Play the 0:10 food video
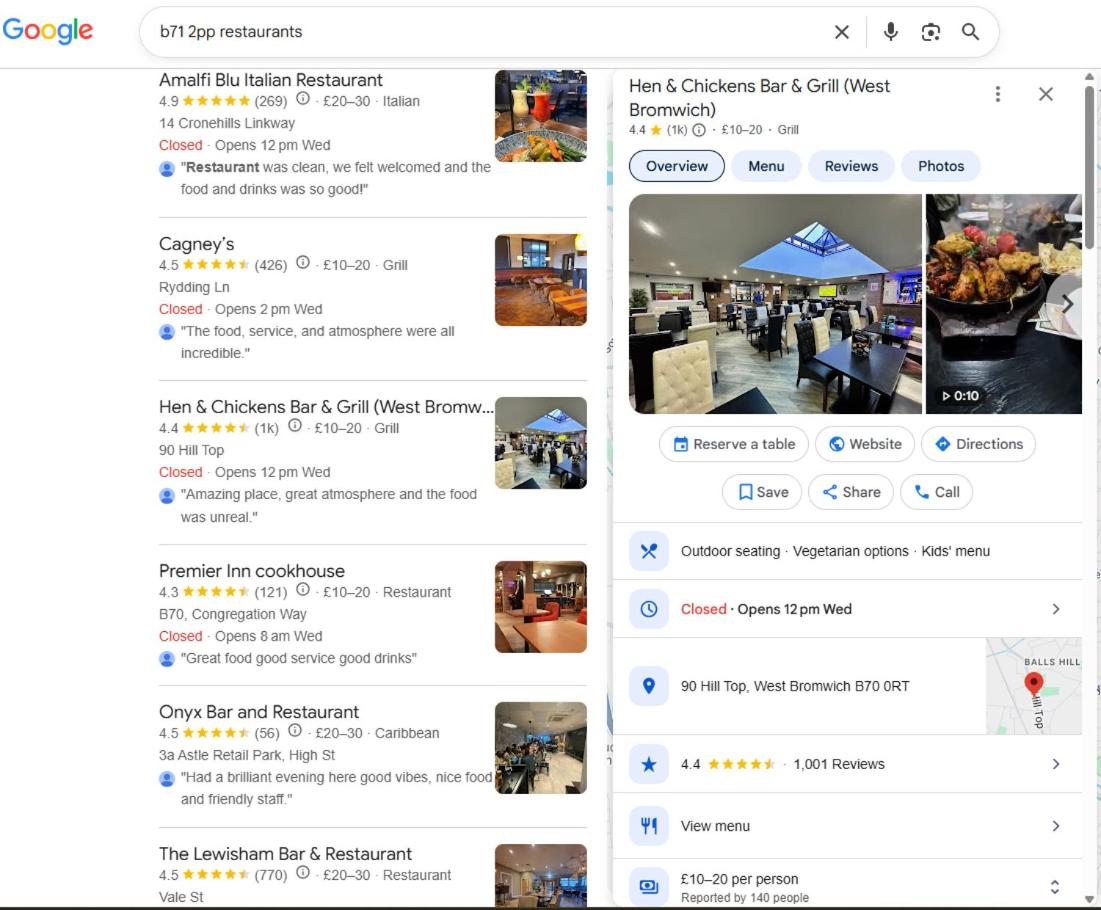Screen dimensions: 1101x910 point(1003,303)
